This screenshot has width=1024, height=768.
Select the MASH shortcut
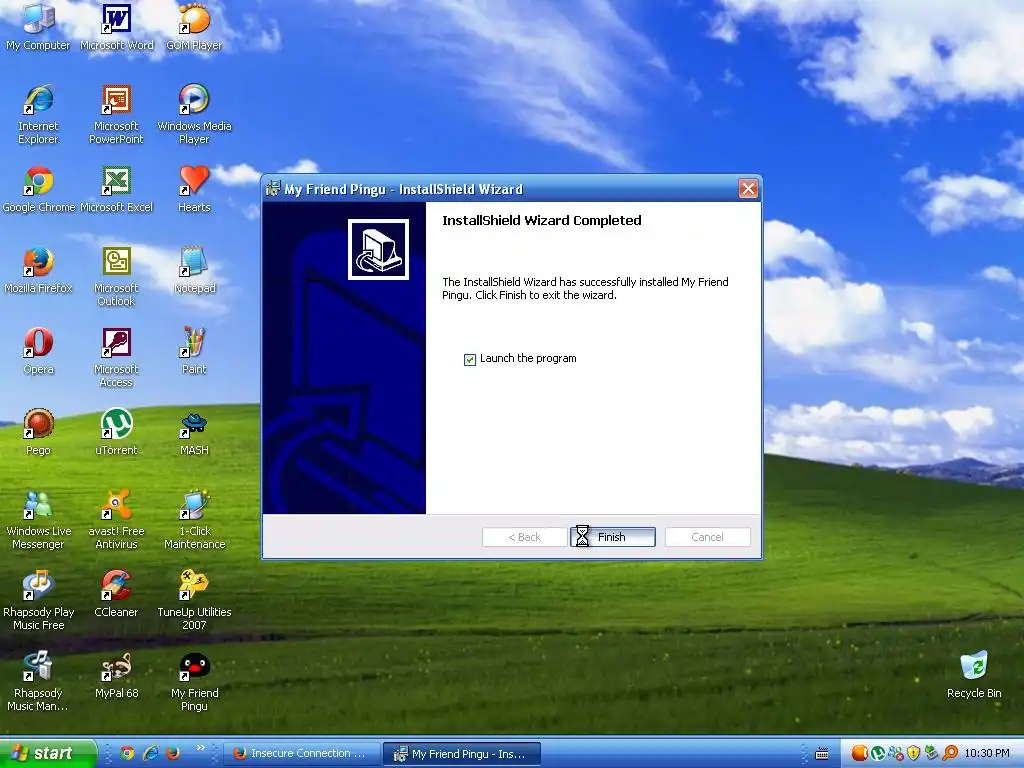194,432
